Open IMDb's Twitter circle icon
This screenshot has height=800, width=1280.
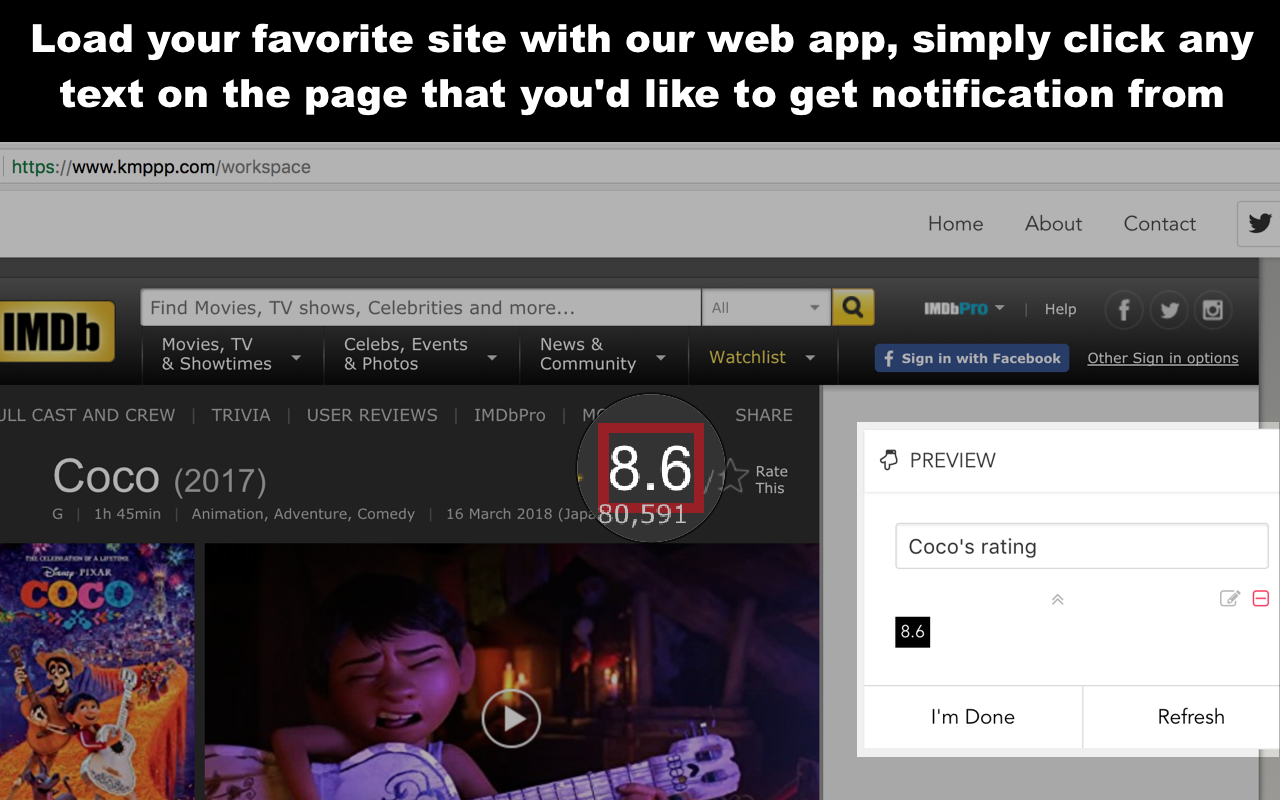[x=1169, y=310]
